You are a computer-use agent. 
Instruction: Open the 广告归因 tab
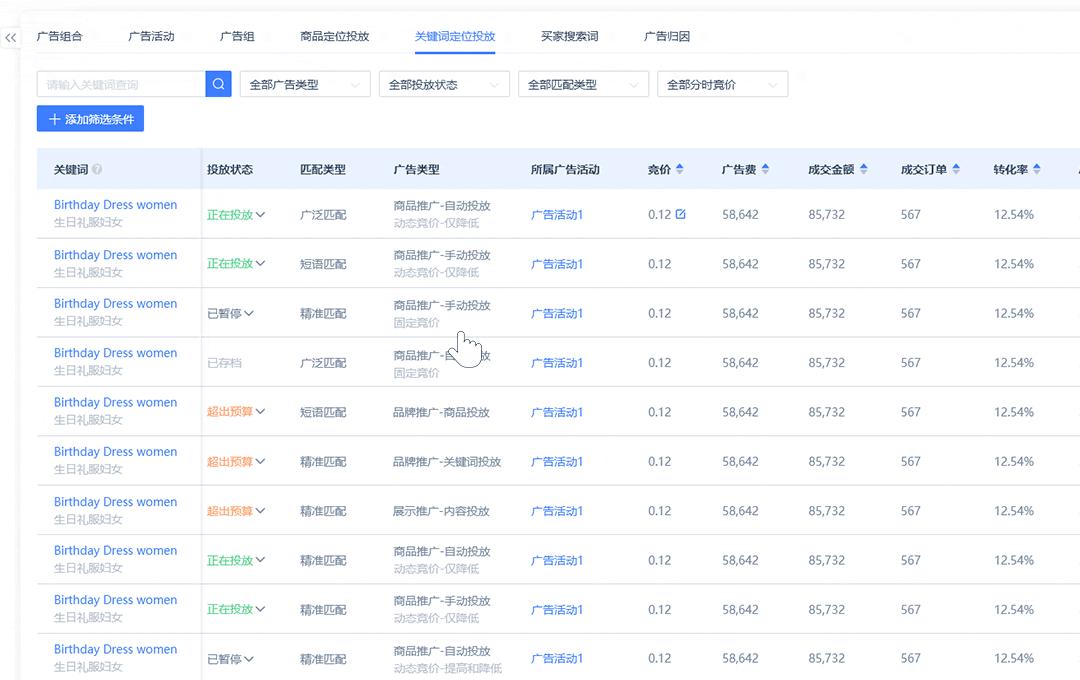(668, 34)
